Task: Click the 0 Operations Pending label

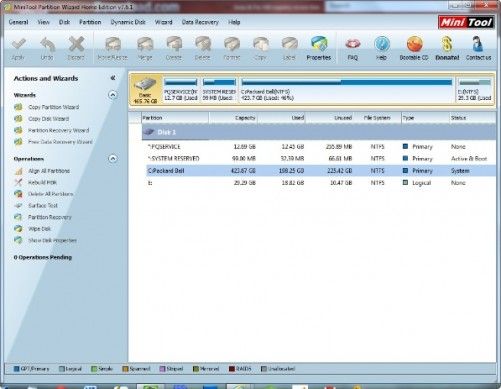Action: [x=43, y=257]
